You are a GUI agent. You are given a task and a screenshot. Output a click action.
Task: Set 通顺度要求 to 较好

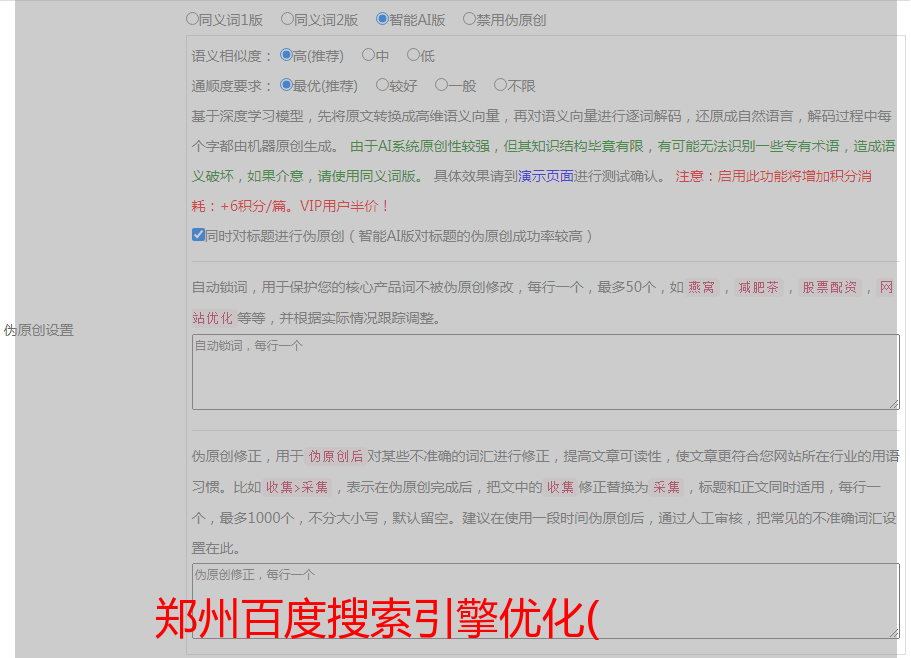(382, 85)
